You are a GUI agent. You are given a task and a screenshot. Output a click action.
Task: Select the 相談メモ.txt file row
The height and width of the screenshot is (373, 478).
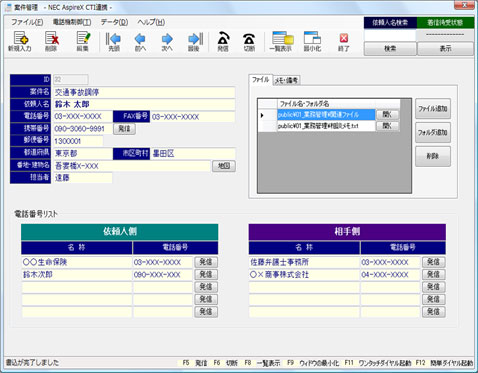326,126
